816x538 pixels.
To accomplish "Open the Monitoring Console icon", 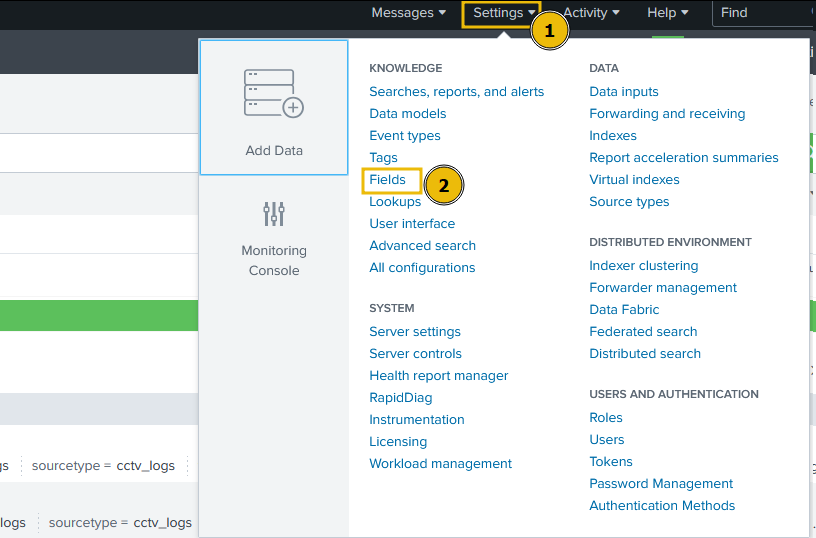I will [274, 213].
